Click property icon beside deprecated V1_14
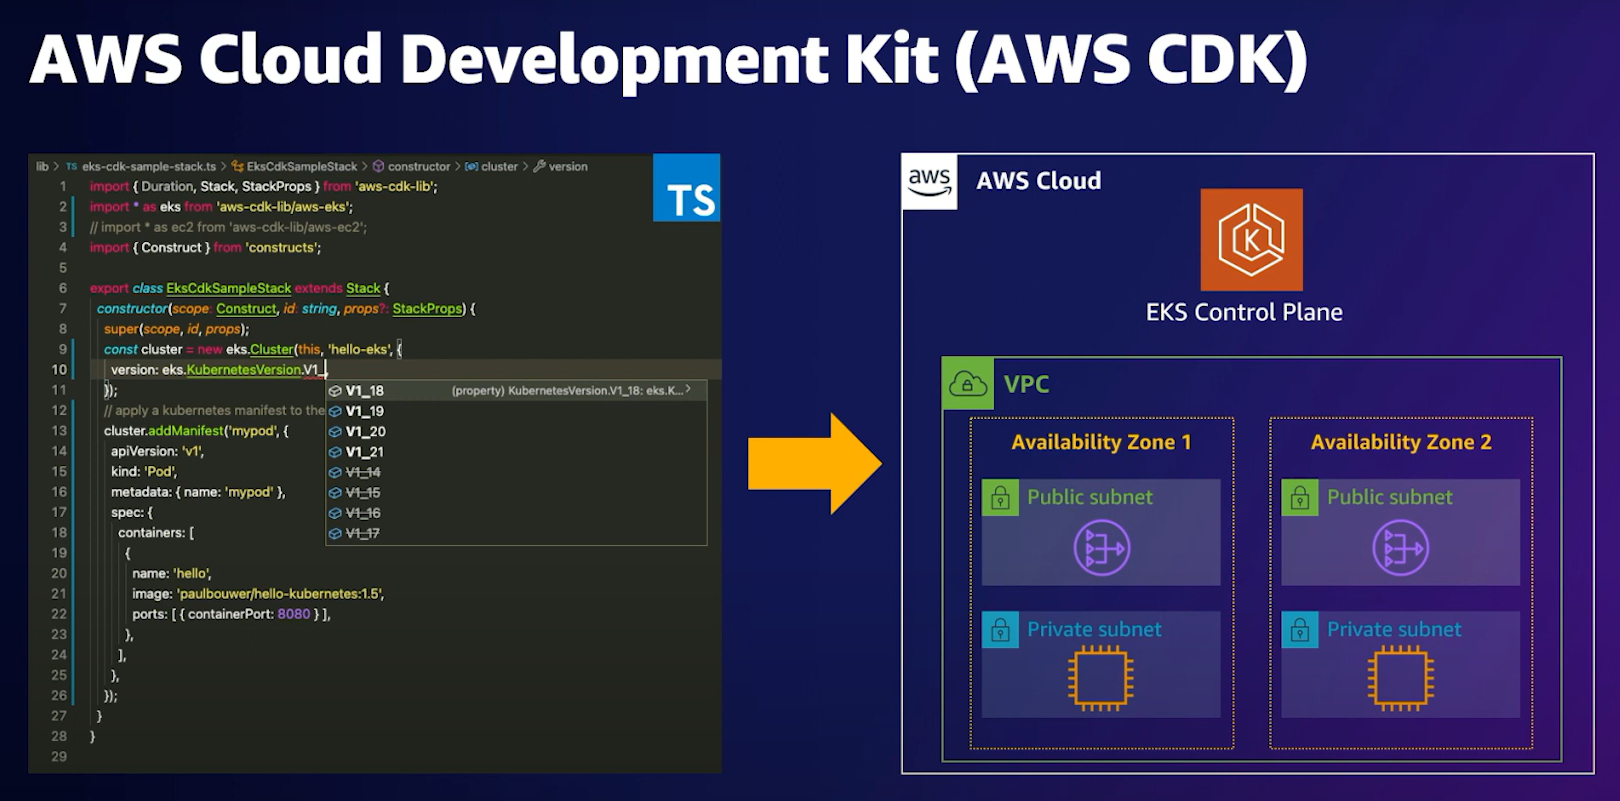 click(x=336, y=472)
